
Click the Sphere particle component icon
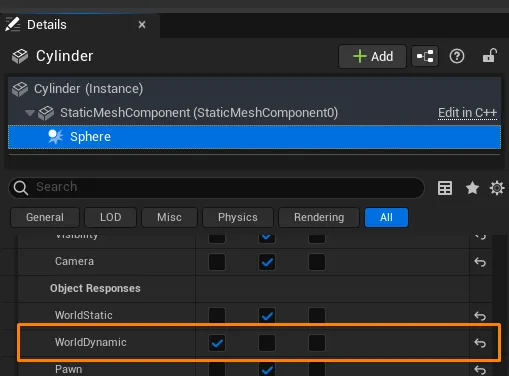click(55, 137)
